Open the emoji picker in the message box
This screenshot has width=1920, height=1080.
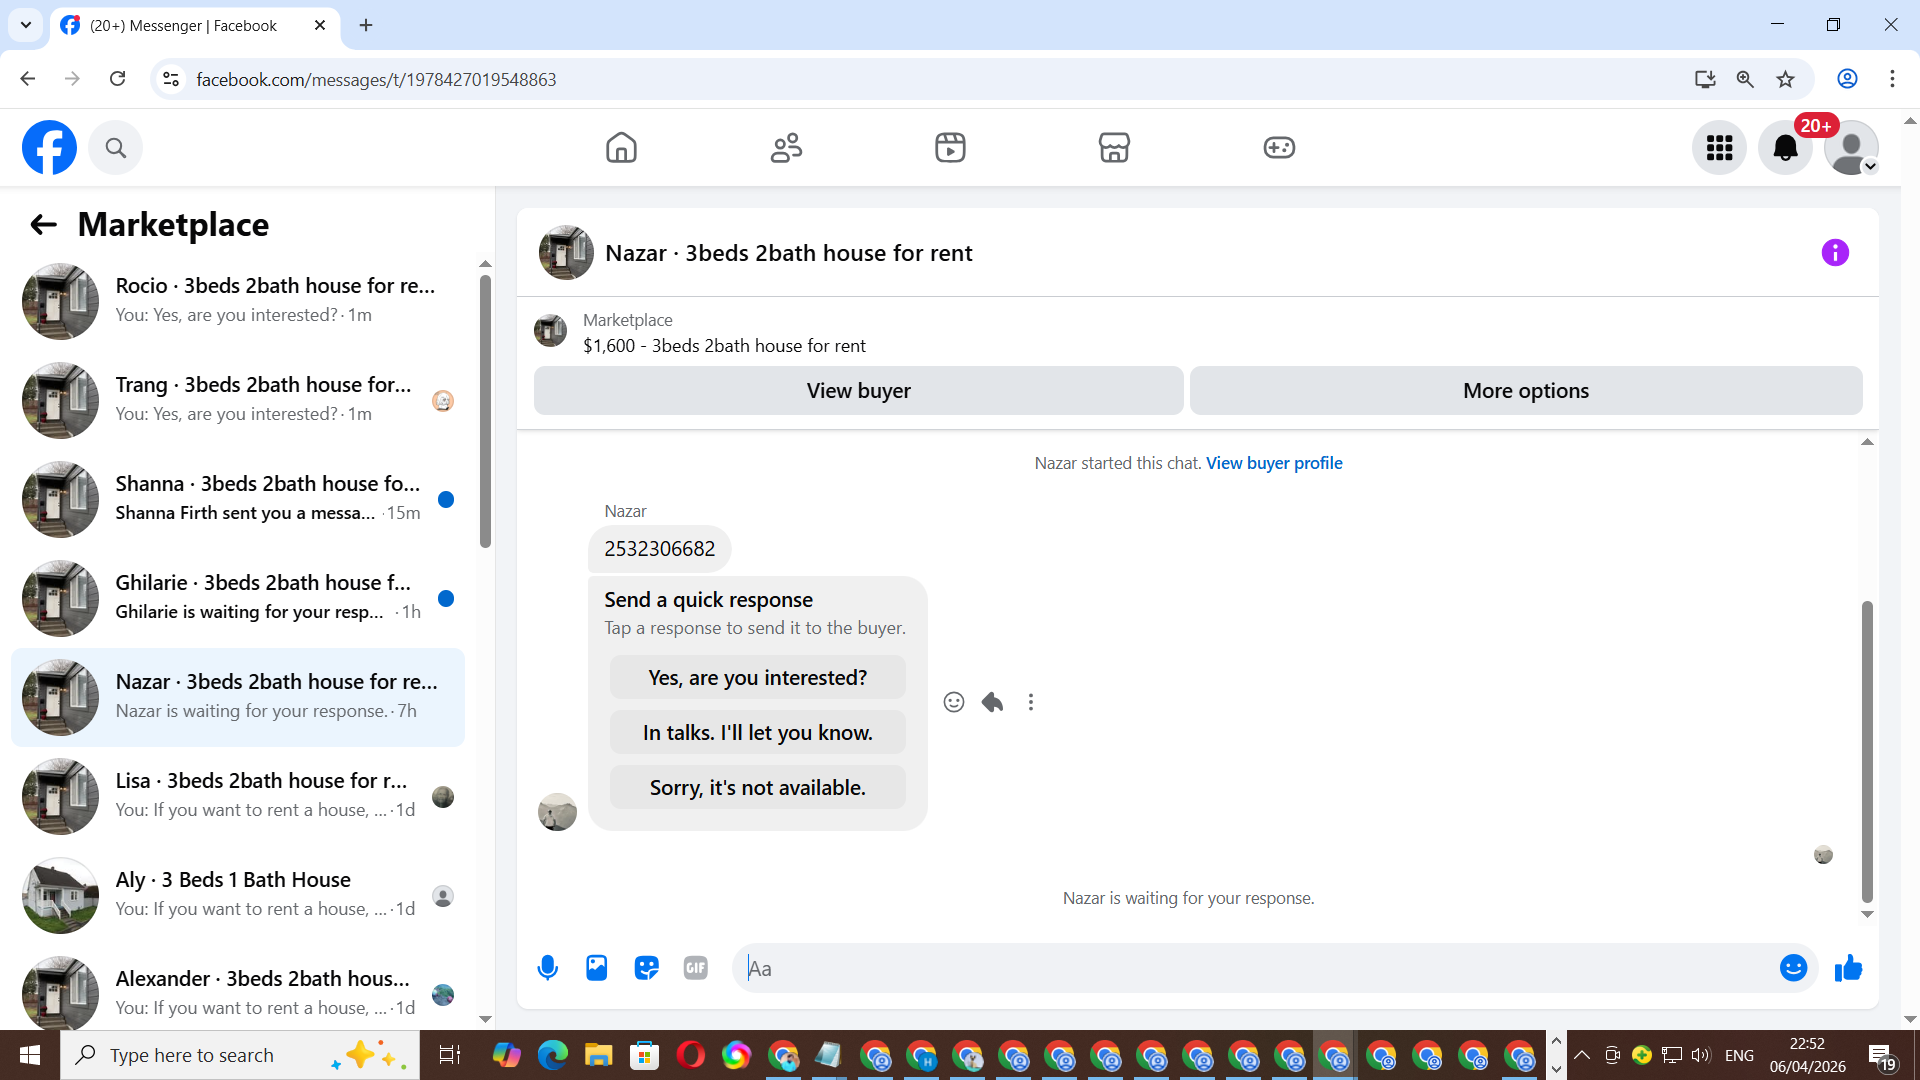tap(1793, 968)
